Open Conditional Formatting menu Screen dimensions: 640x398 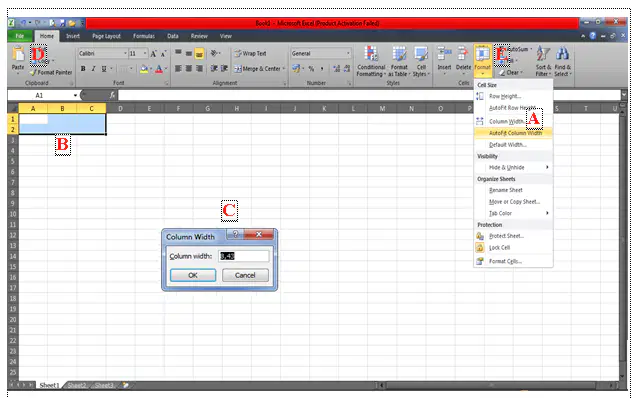pyautogui.click(x=371, y=61)
